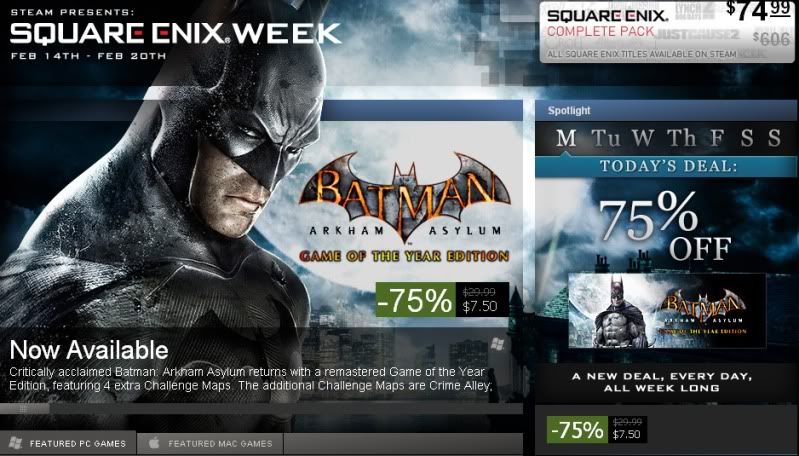Click the -75% $7.50 price on main banner
This screenshot has width=799, height=456.
point(442,300)
